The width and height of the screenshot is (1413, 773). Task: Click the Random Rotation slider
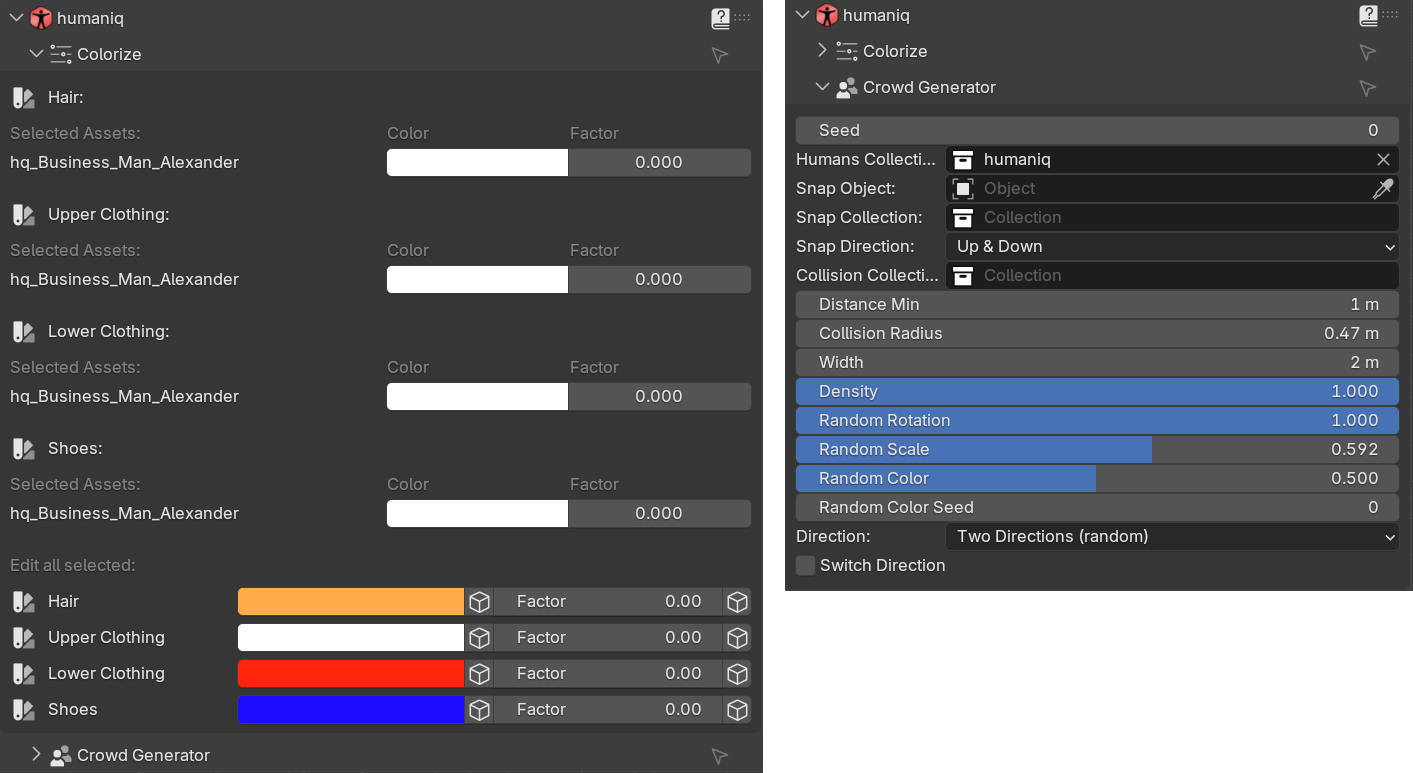1097,420
